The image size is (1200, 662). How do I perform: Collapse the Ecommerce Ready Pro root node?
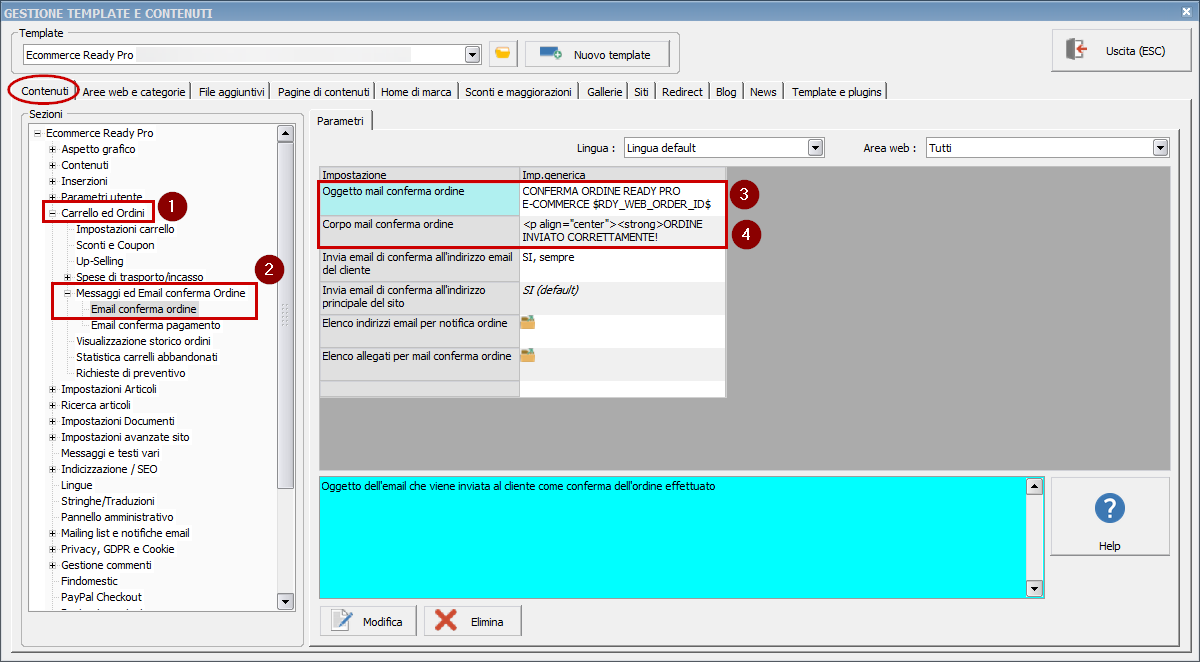37,133
